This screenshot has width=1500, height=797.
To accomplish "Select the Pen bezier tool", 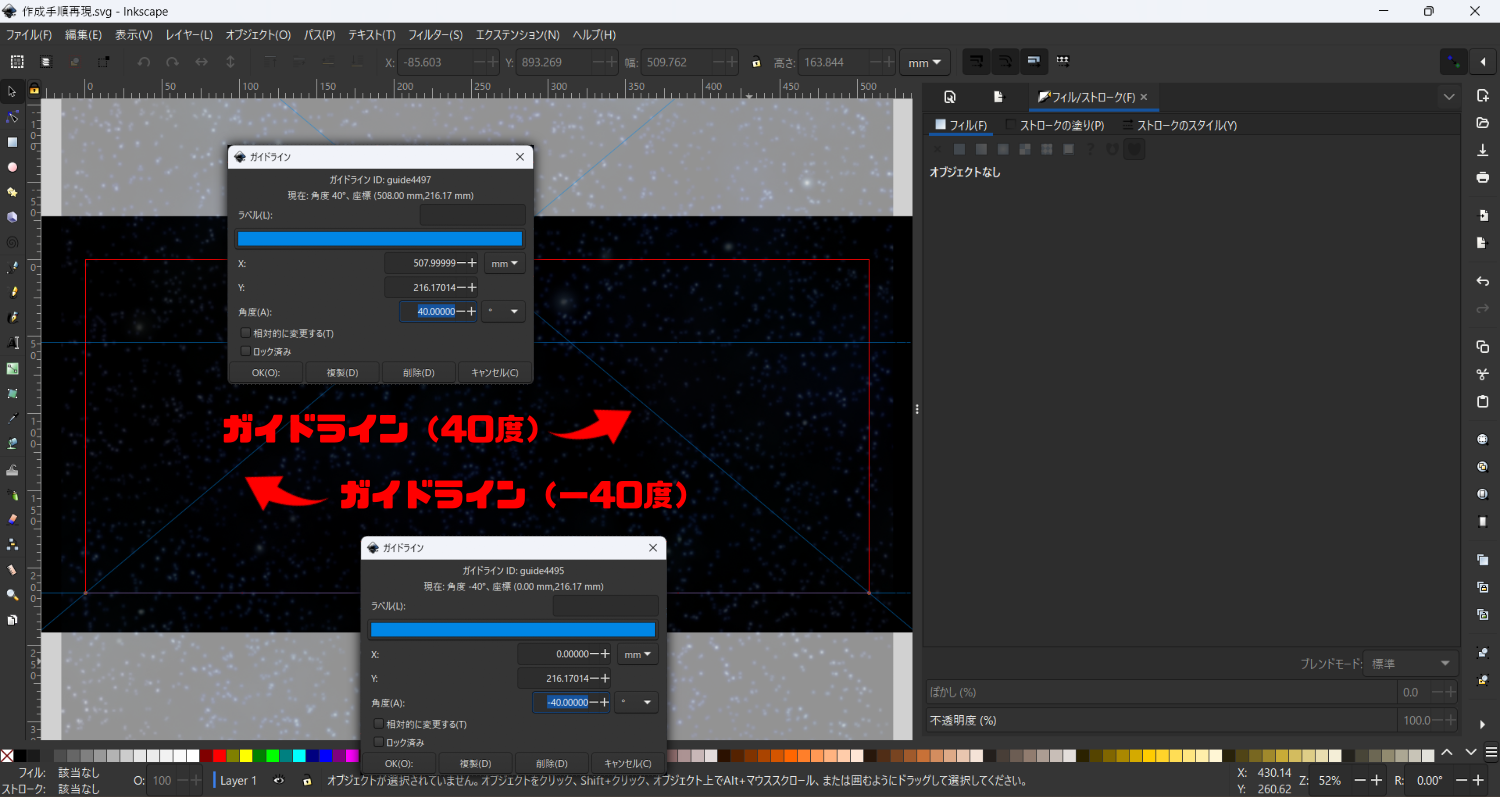I will click(x=12, y=268).
